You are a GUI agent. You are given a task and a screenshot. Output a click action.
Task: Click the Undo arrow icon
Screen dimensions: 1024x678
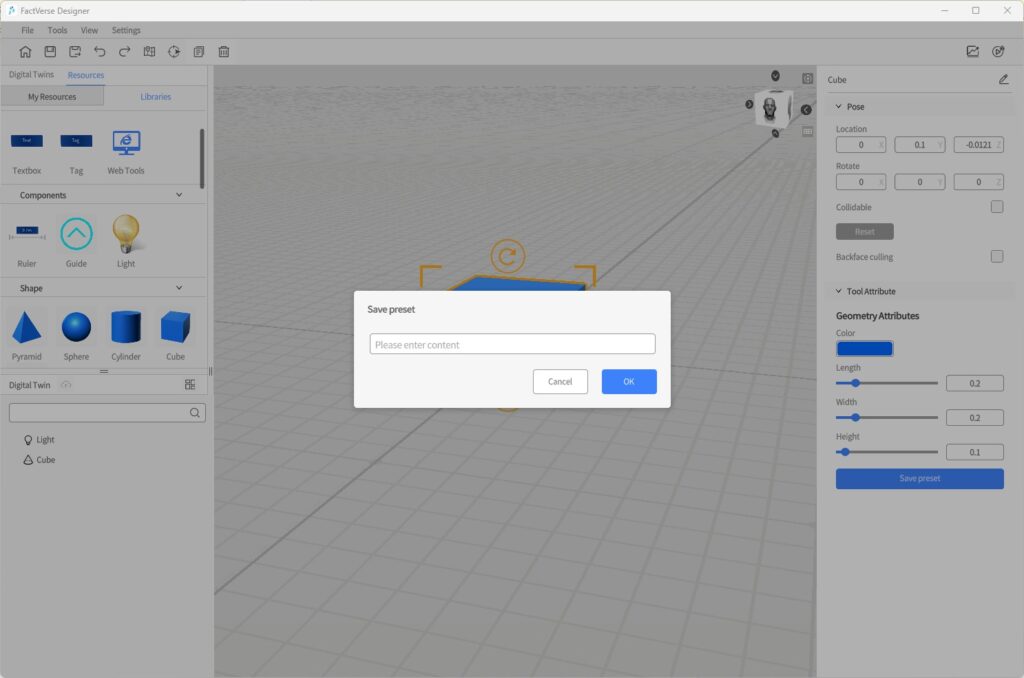[x=100, y=52]
